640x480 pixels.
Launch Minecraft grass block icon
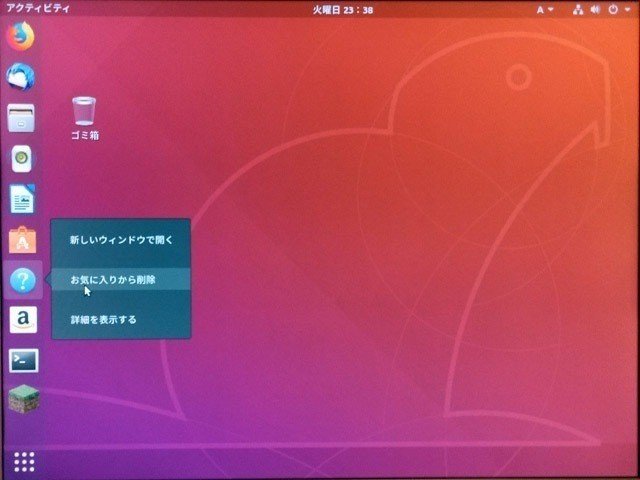(24, 400)
